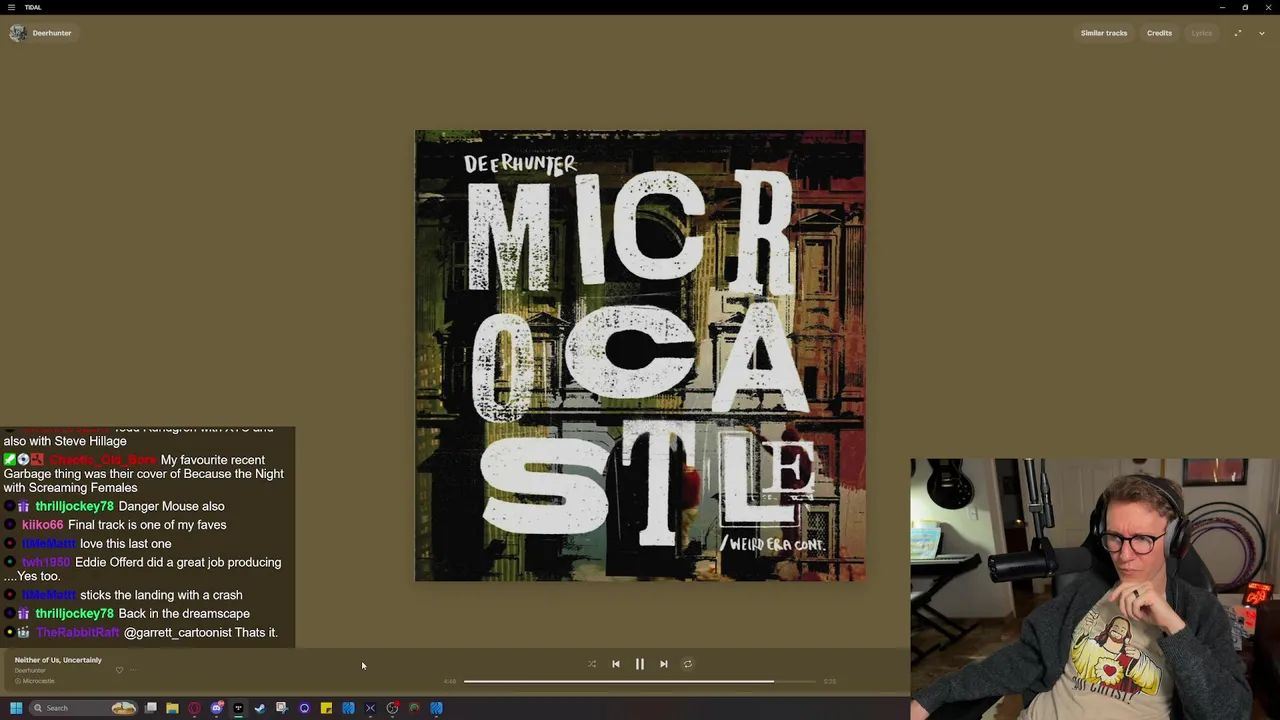Screen dimensions: 1280x720
Task: Open Deerhunter link under song title
Action: 30,670
